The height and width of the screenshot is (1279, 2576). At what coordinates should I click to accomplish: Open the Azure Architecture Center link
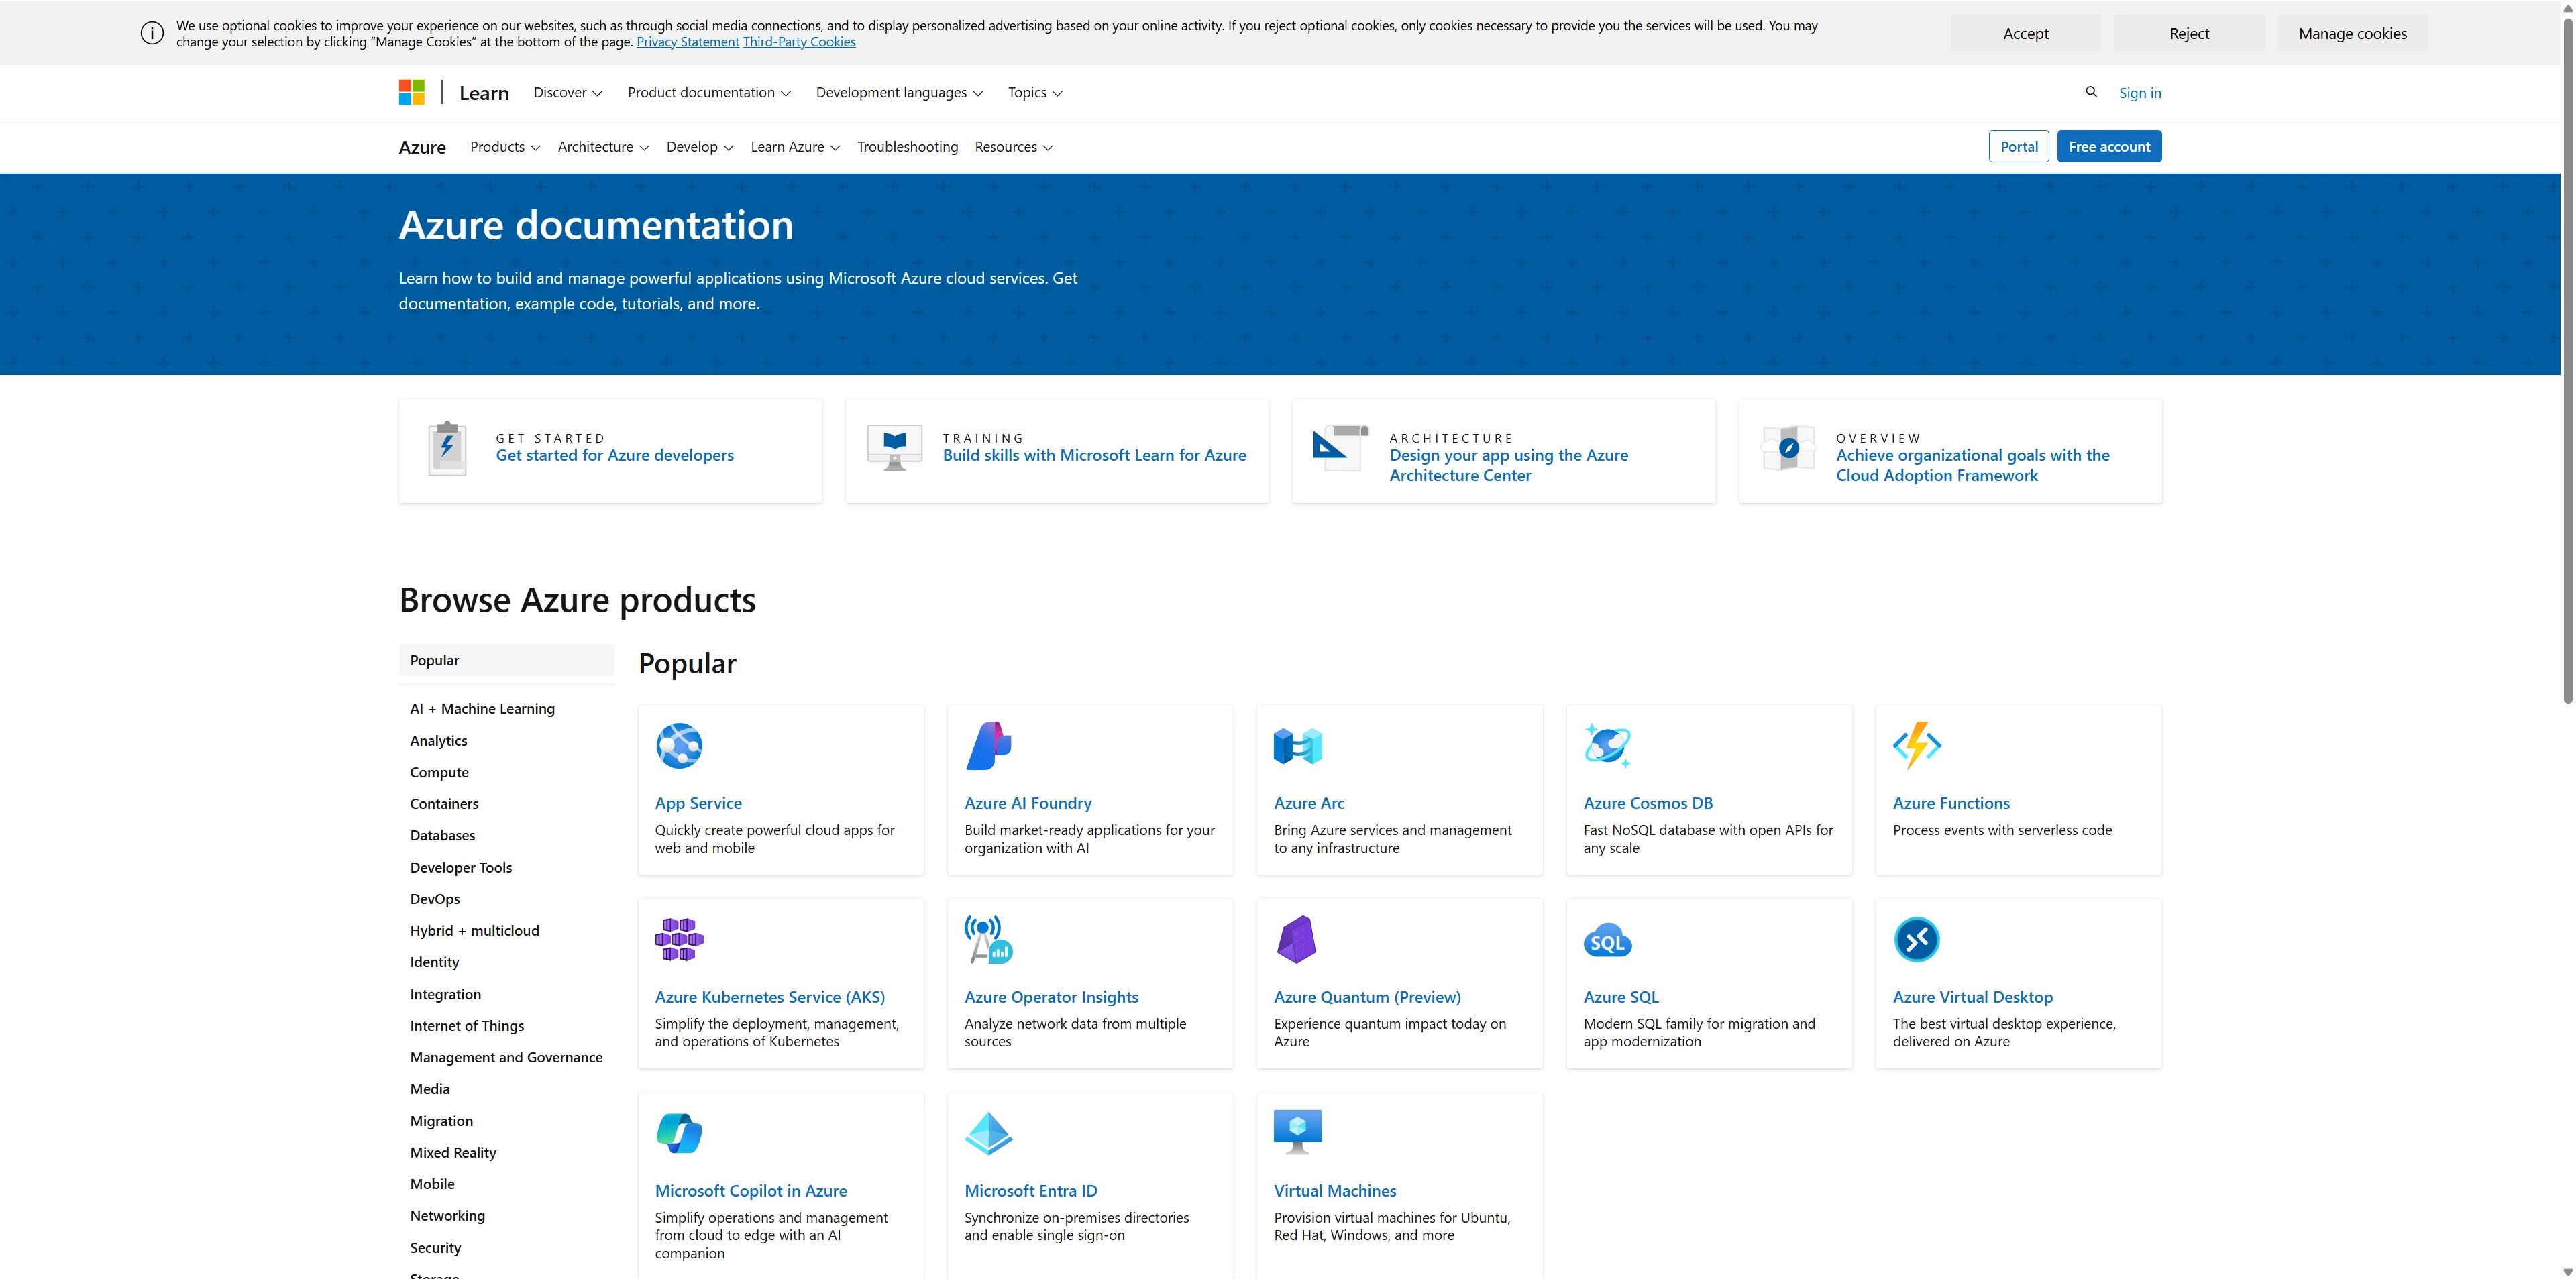coord(1508,465)
